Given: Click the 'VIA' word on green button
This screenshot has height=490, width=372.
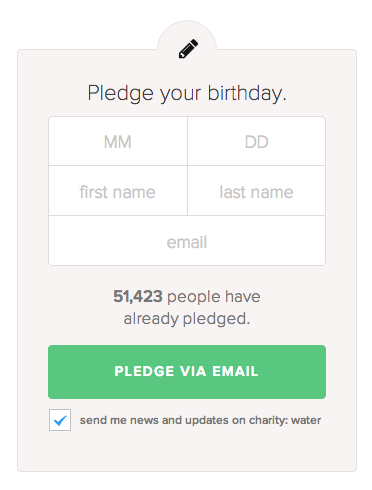Looking at the screenshot, I should point(193,371).
